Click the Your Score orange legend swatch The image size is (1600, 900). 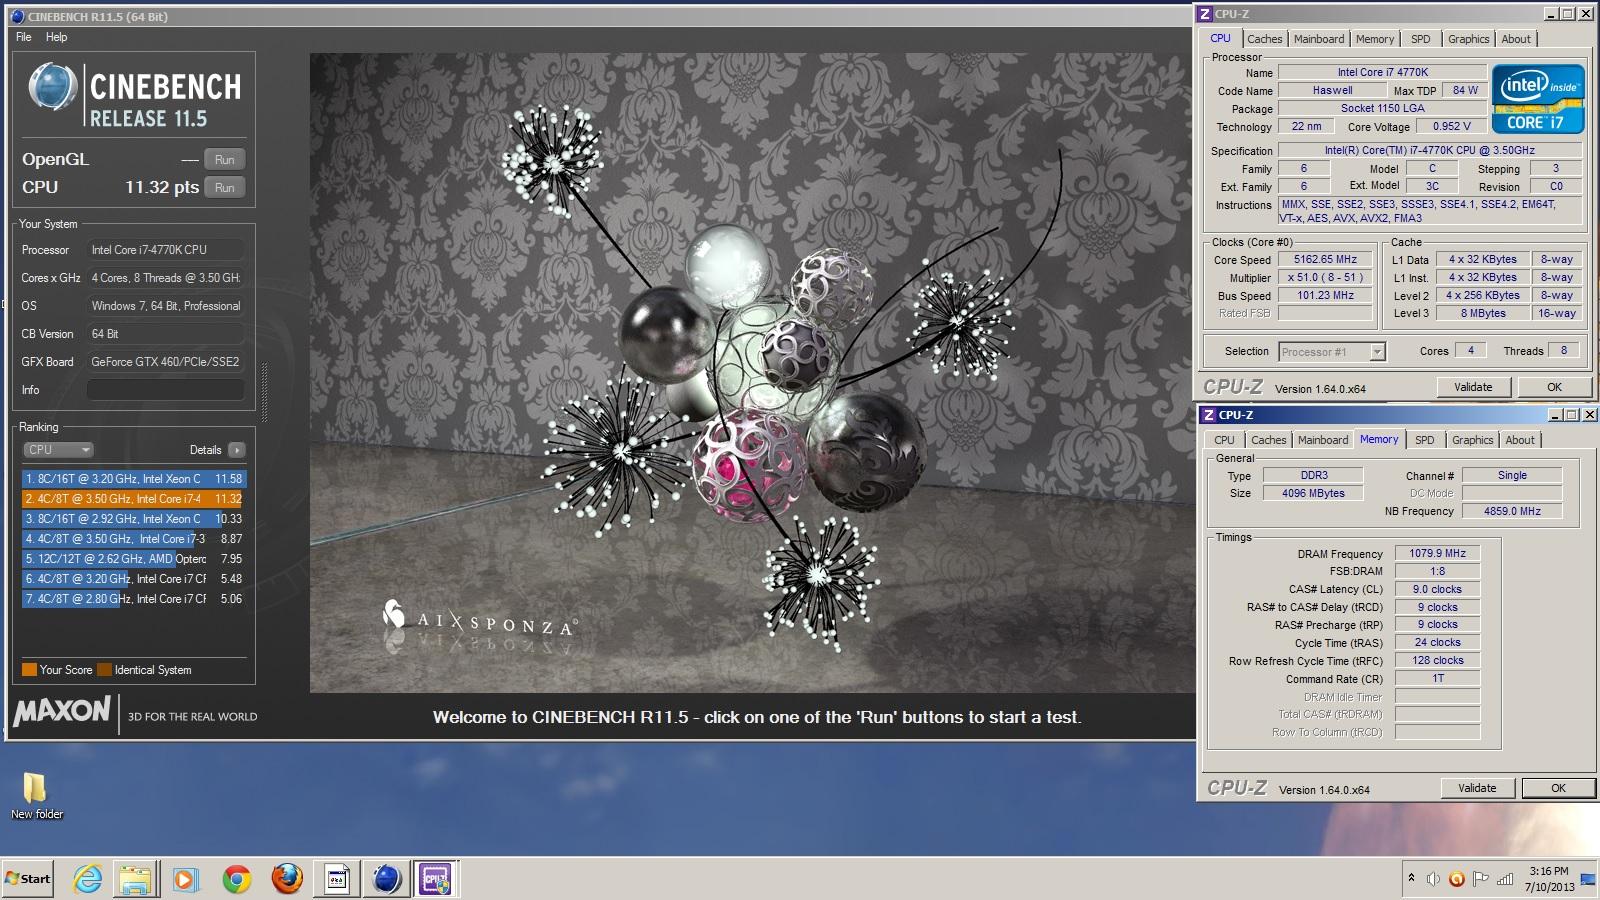point(29,670)
